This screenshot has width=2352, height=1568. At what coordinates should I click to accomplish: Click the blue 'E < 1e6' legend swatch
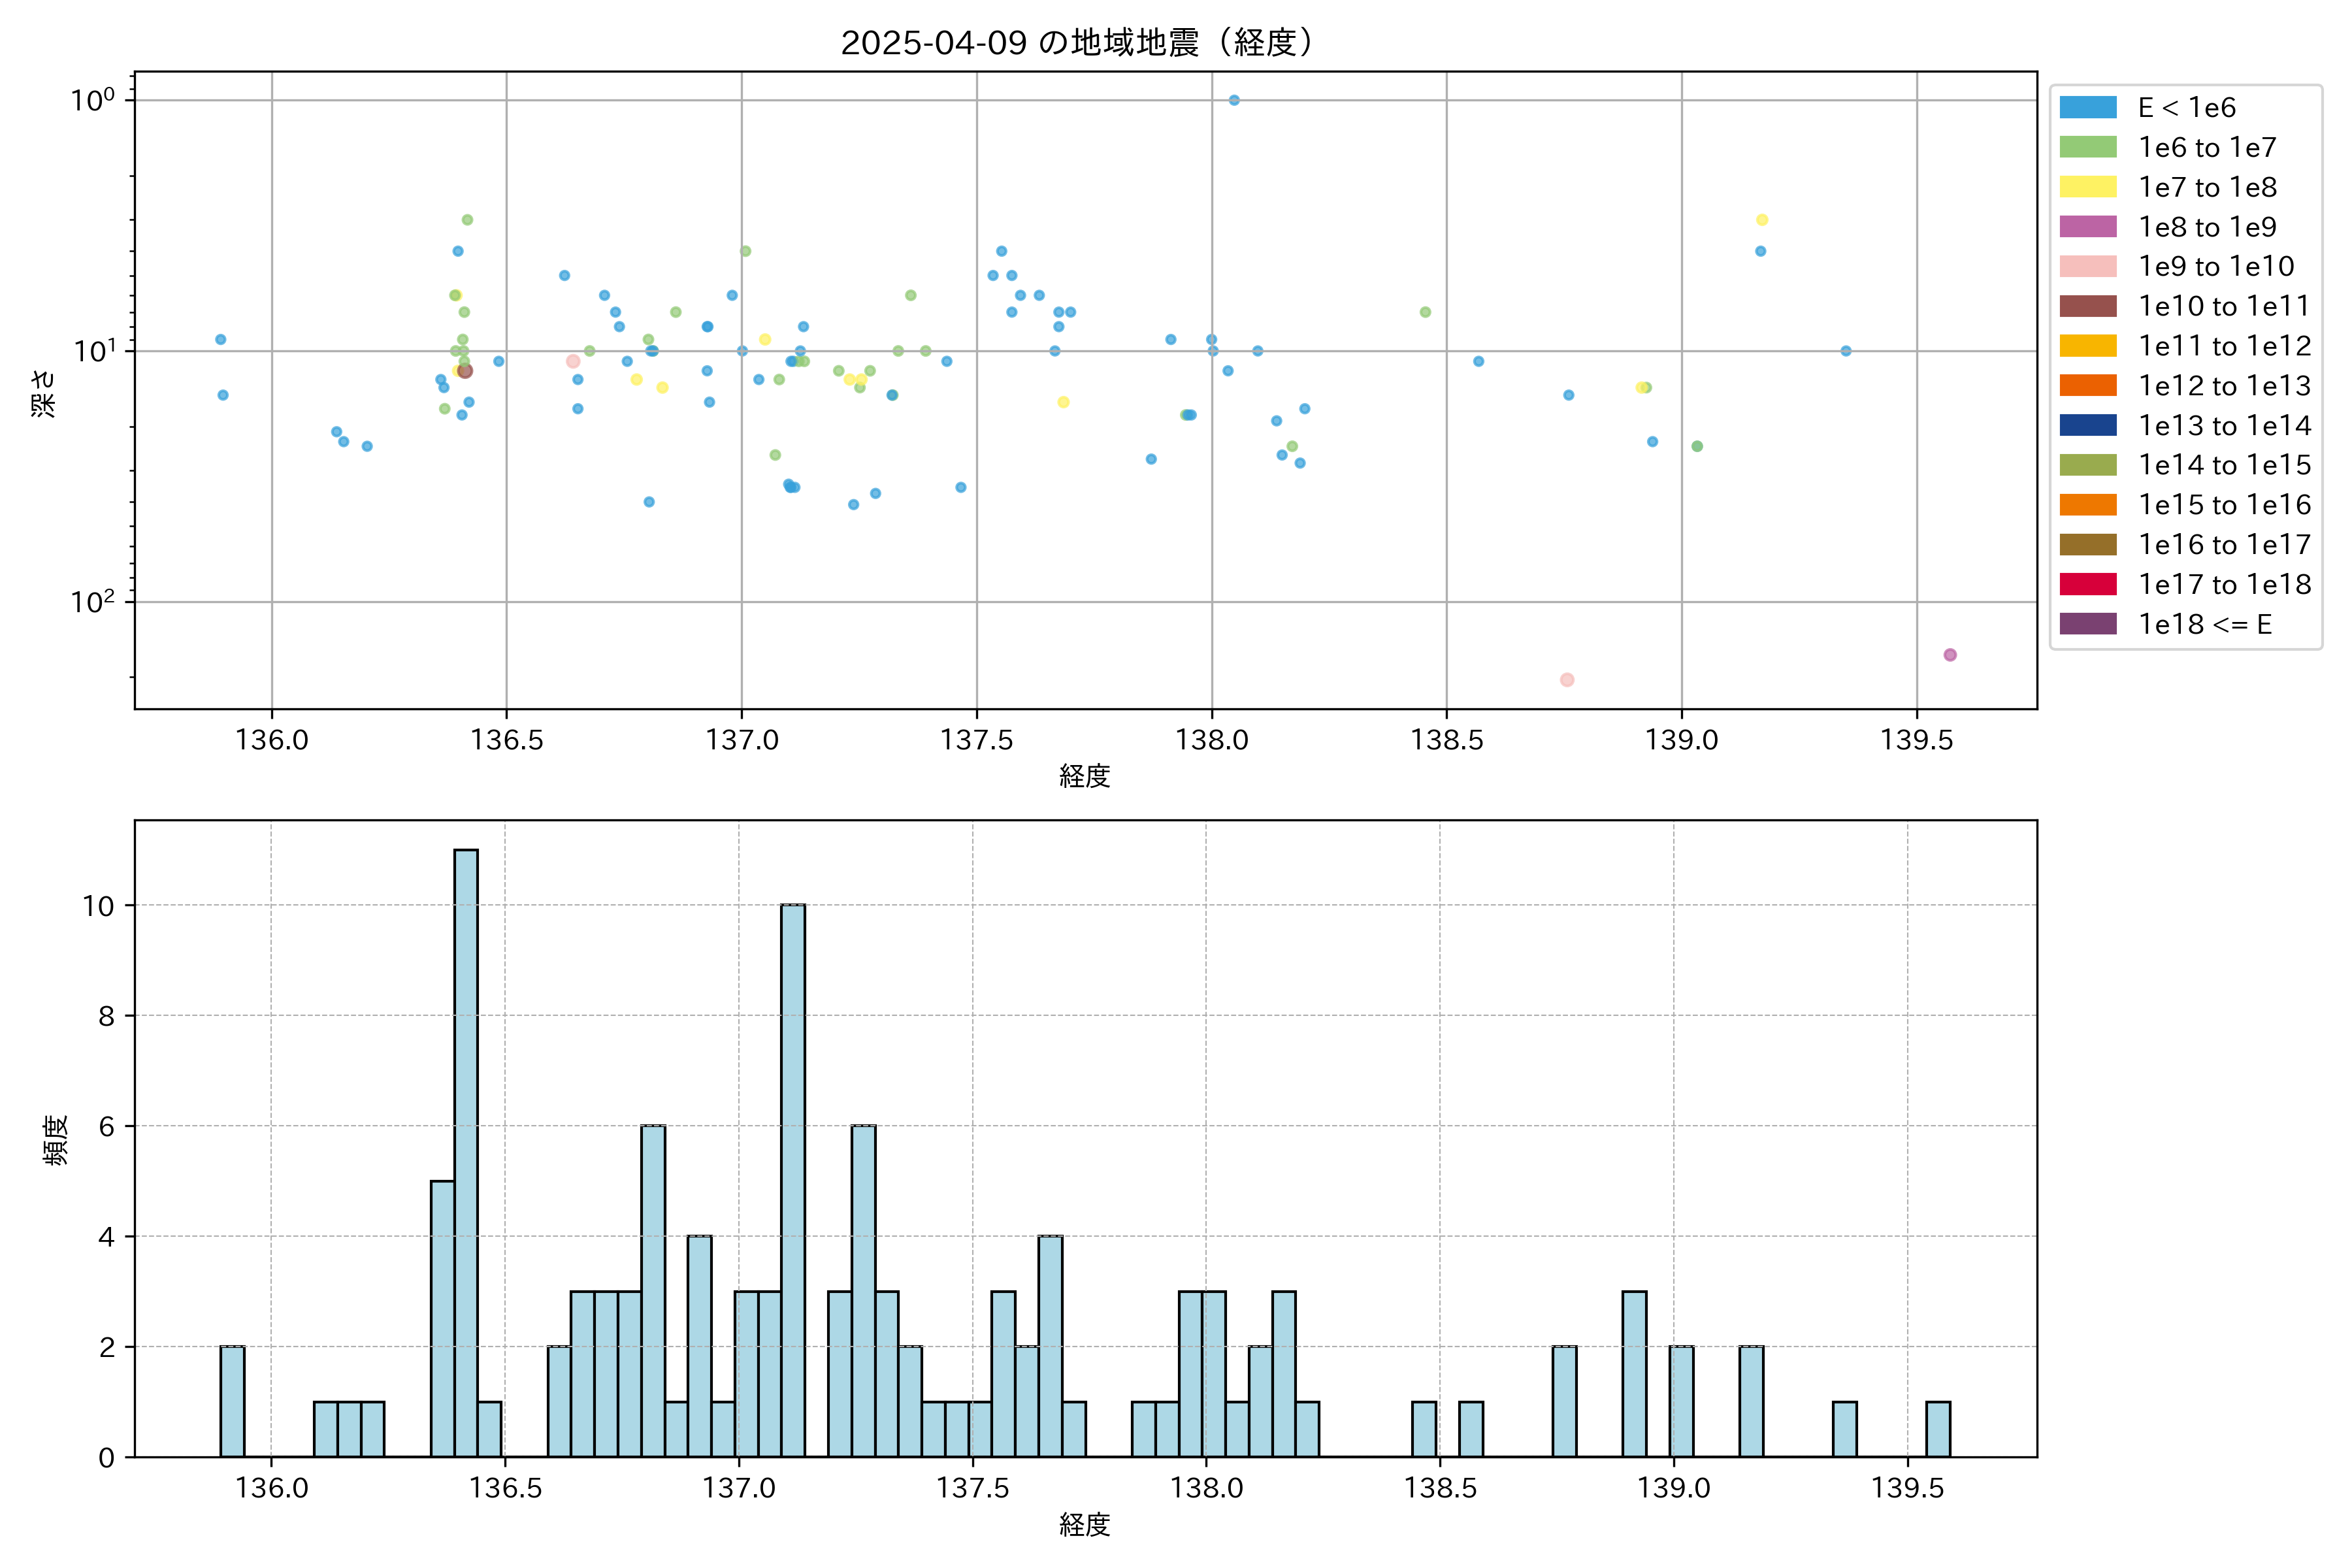[x=2088, y=108]
